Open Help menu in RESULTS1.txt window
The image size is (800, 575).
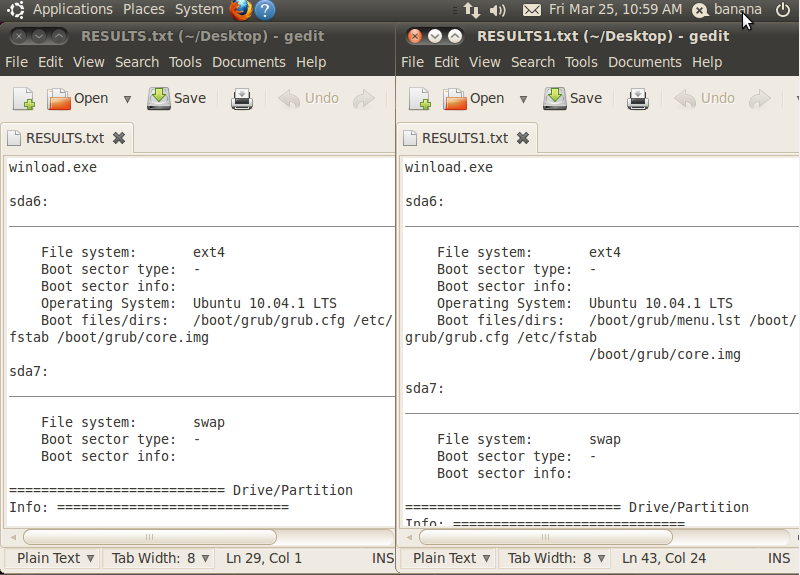pyautogui.click(x=707, y=62)
